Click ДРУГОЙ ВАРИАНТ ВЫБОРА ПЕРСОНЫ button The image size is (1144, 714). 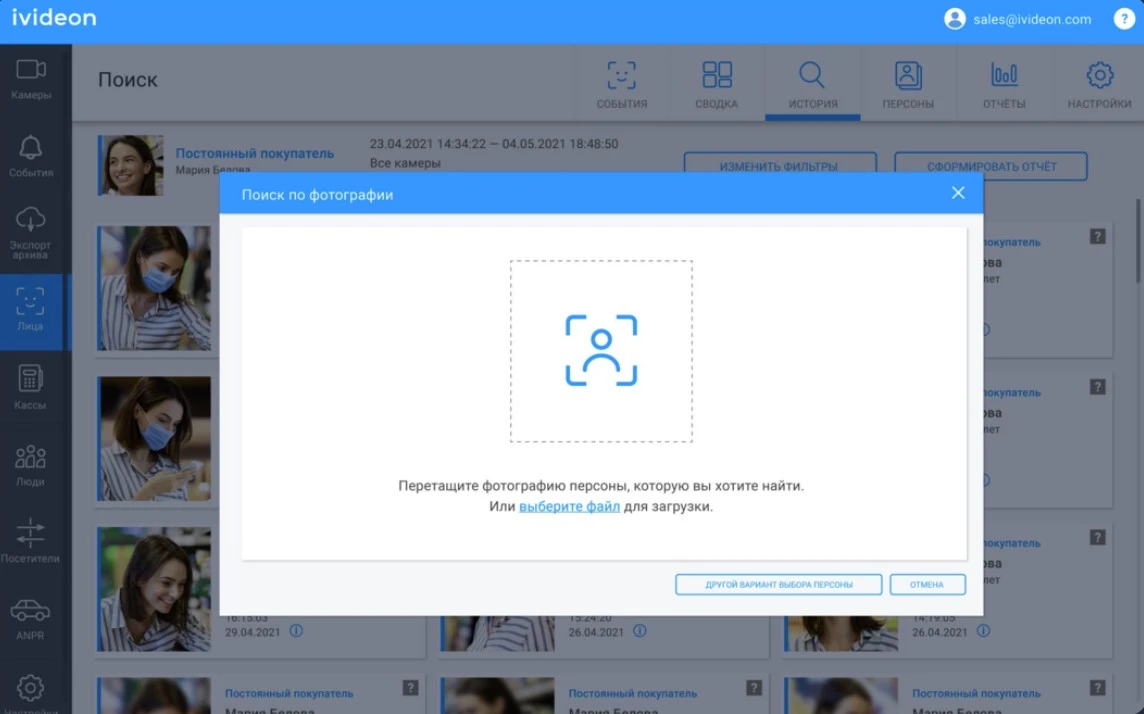click(778, 584)
